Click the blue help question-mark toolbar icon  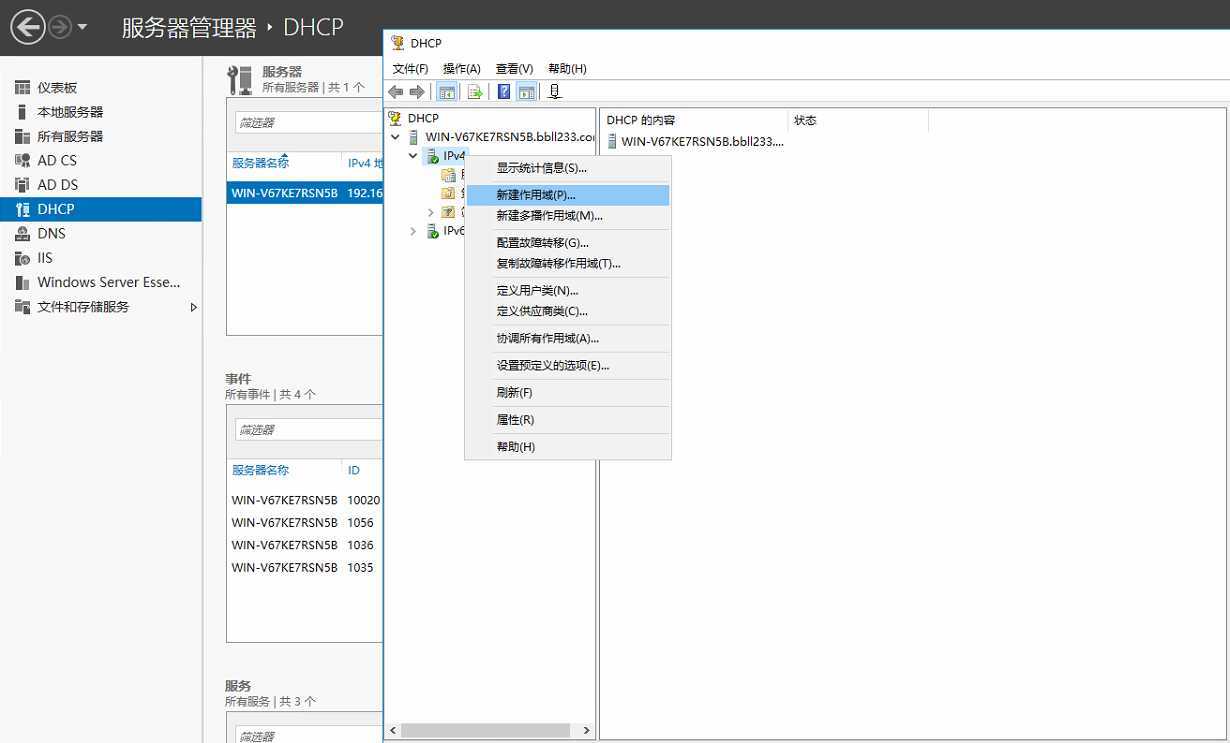click(504, 92)
